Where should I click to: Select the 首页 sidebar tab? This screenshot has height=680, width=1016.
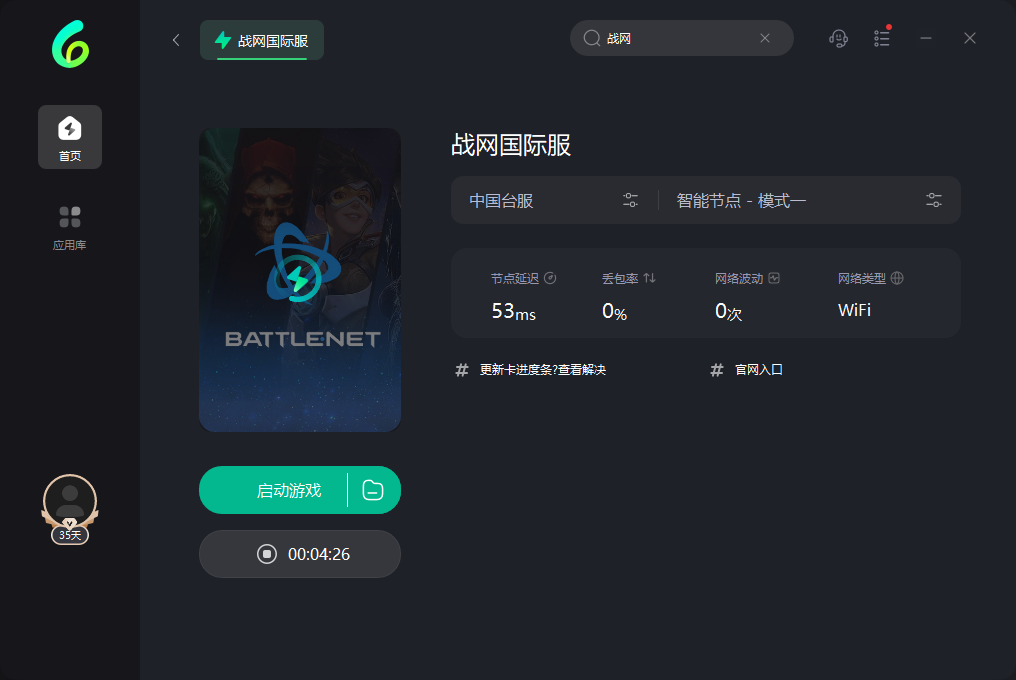coord(70,137)
